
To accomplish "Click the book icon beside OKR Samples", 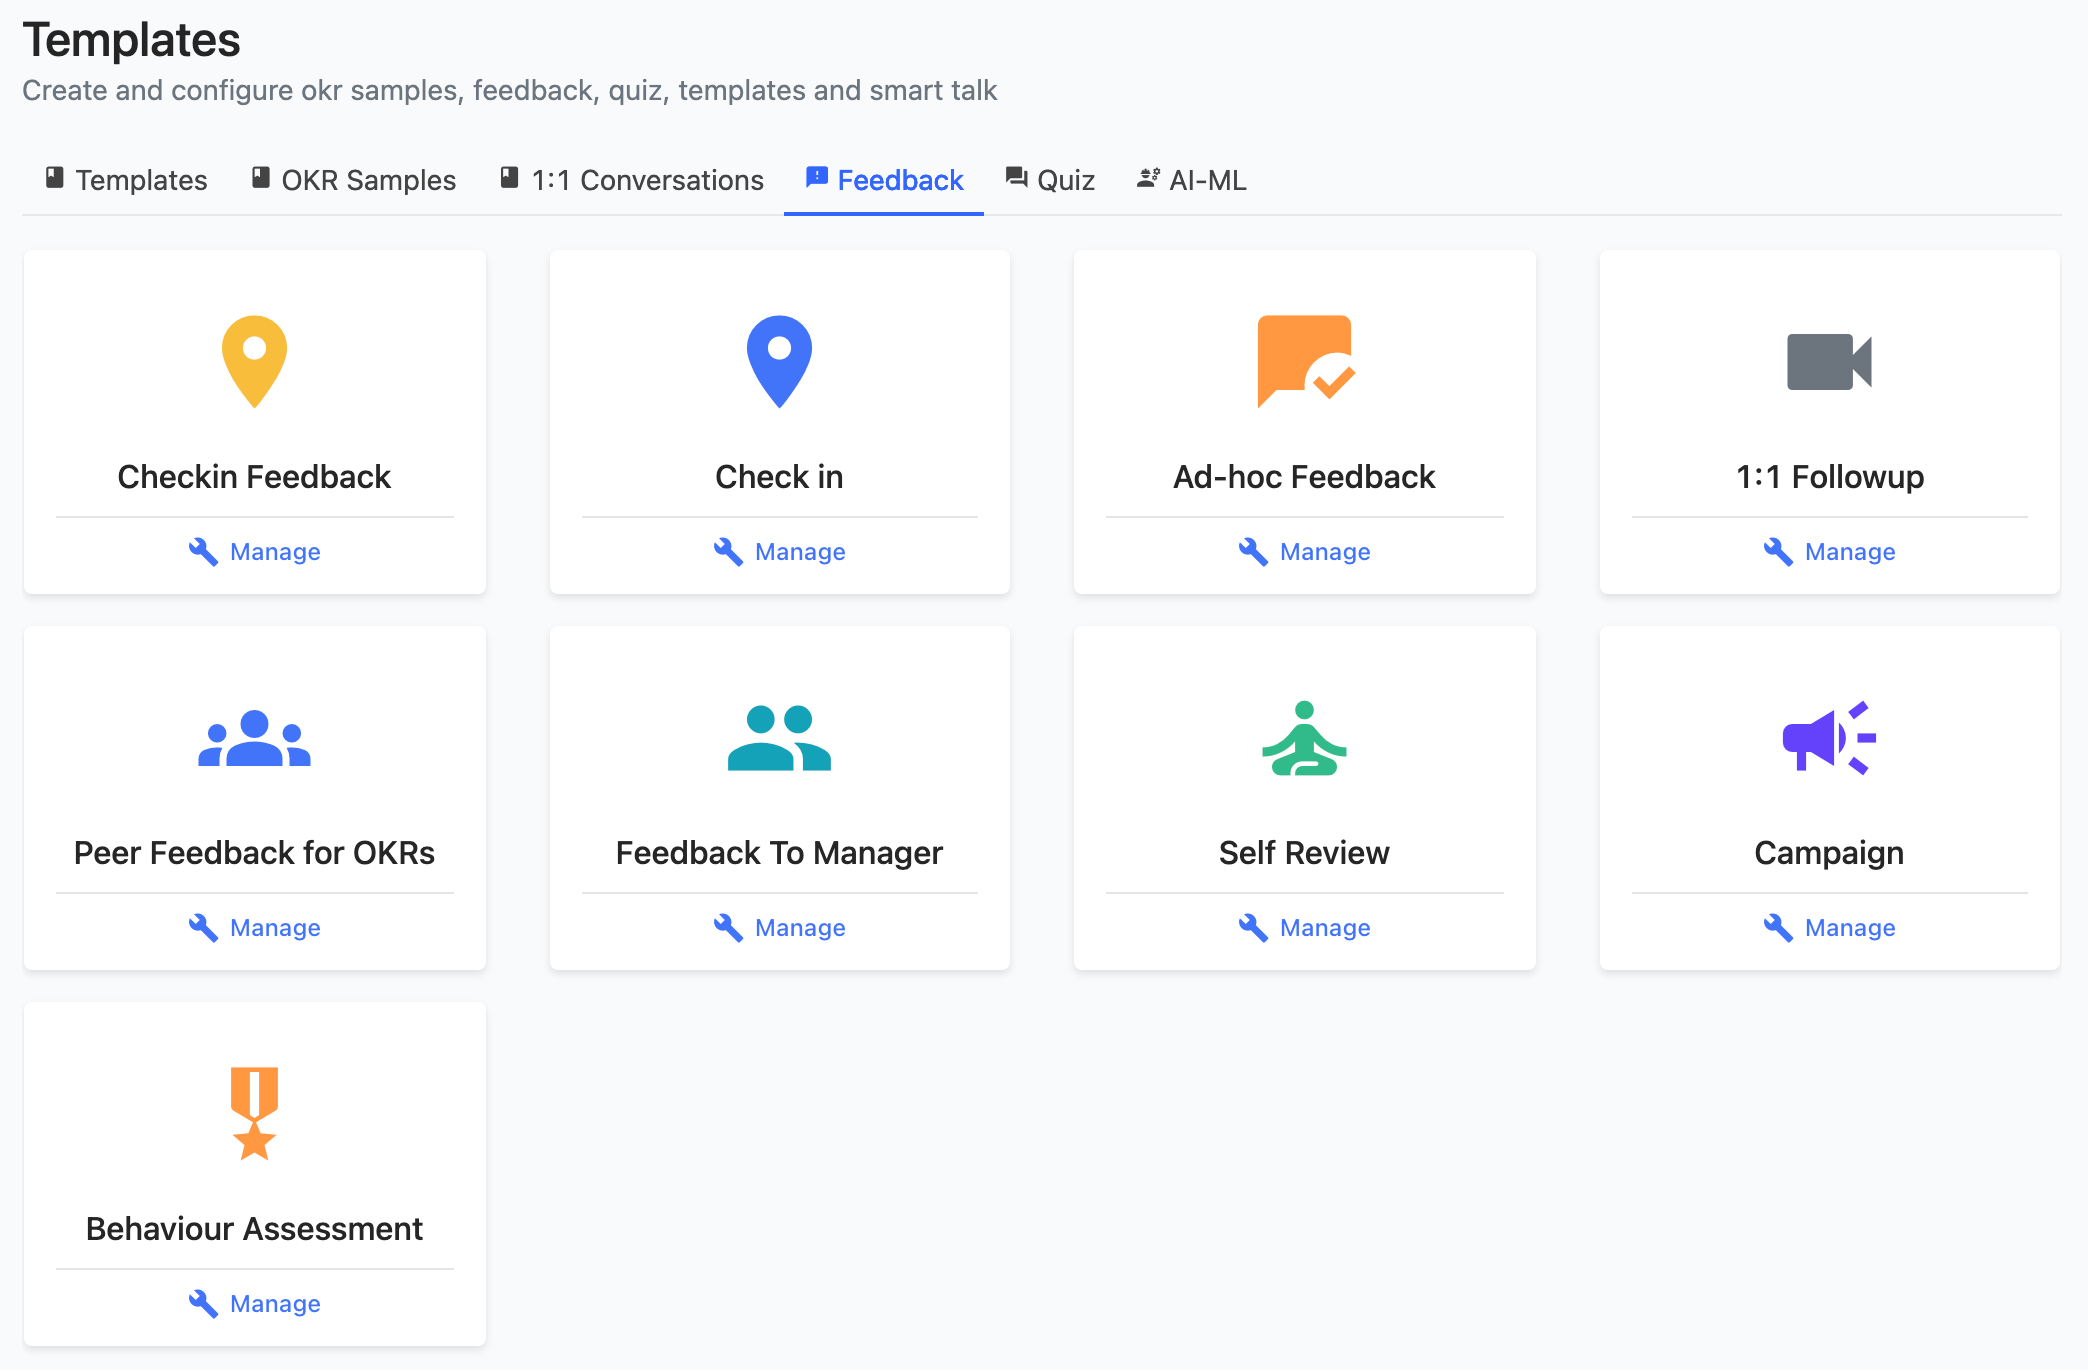I will point(261,178).
